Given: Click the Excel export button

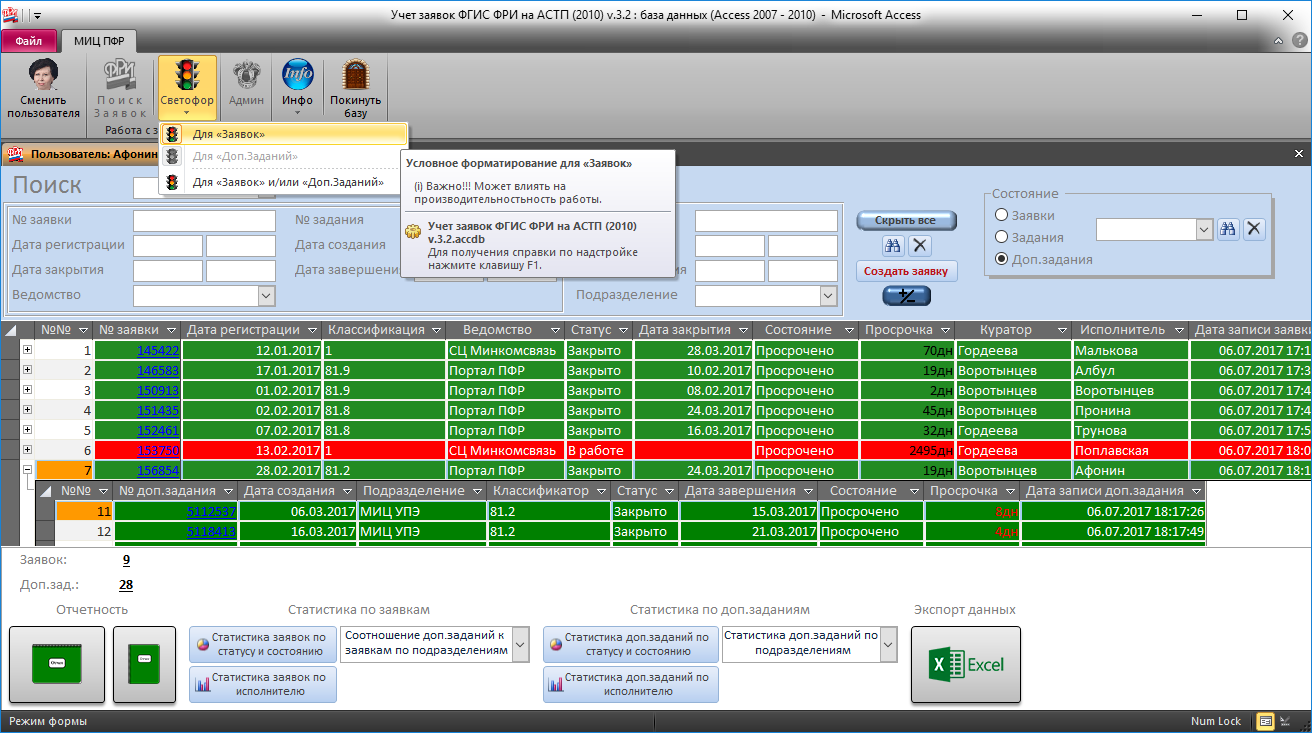Looking at the screenshot, I should click(965, 665).
